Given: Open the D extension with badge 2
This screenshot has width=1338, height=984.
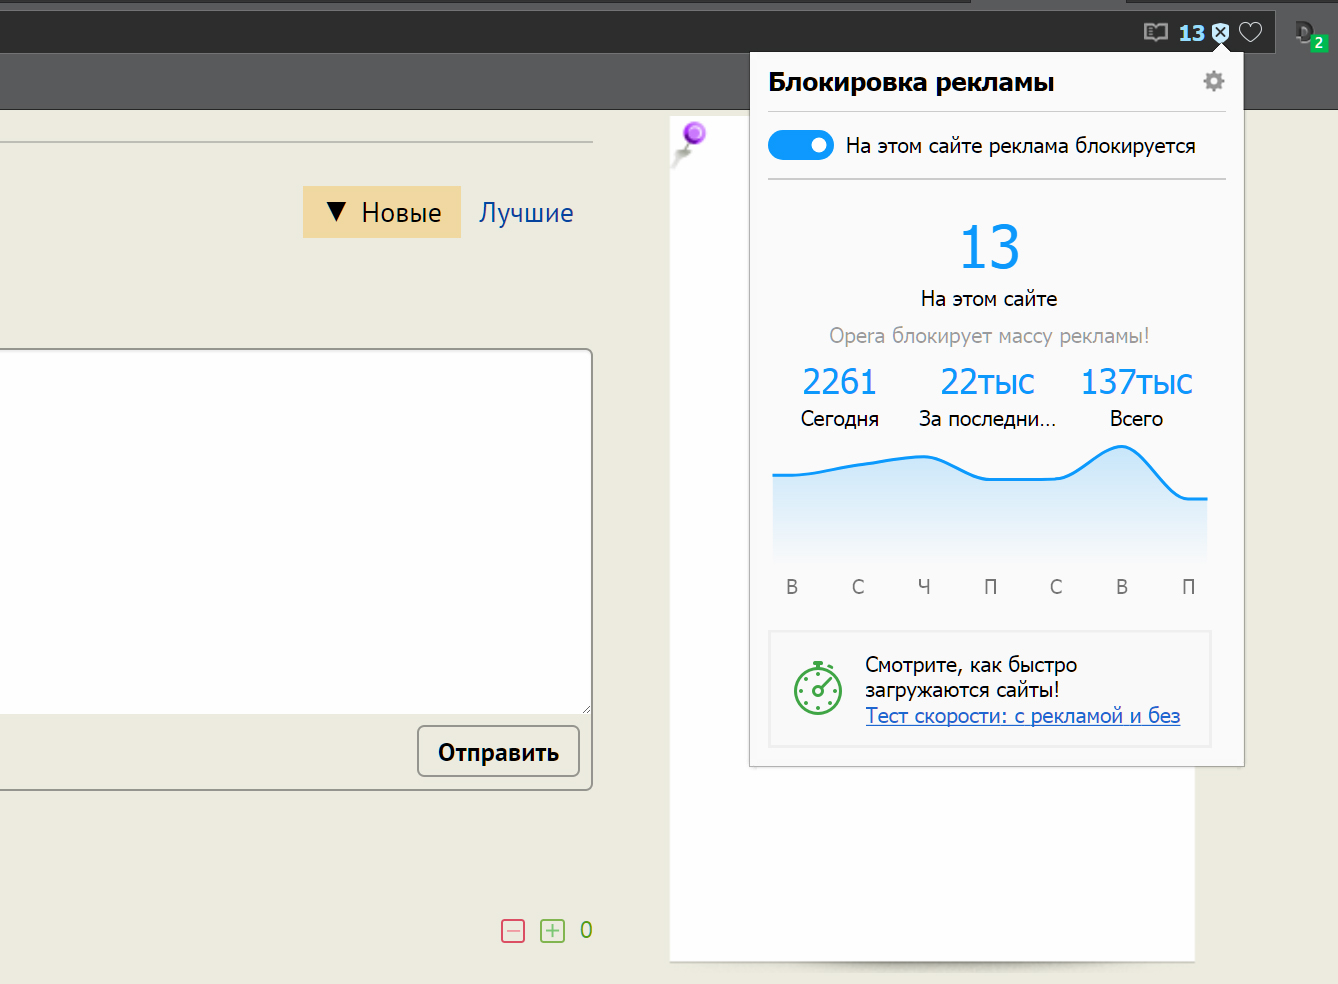Looking at the screenshot, I should coord(1308,35).
